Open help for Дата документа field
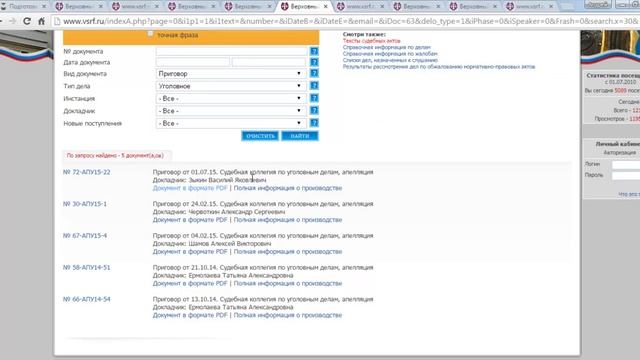The height and width of the screenshot is (360, 640). tap(314, 62)
